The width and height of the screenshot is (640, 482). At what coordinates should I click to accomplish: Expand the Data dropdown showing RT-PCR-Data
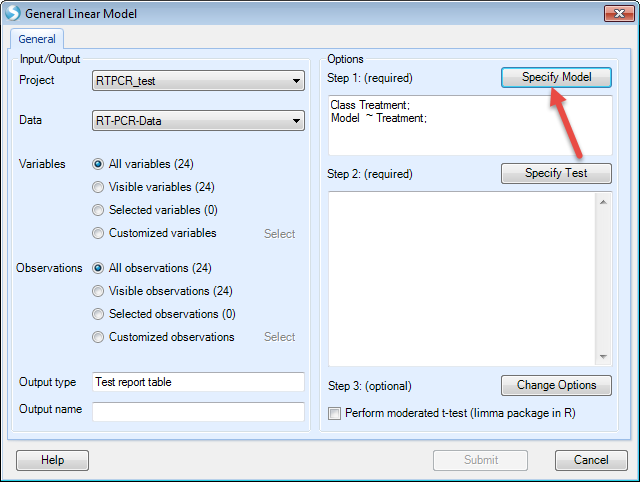click(x=198, y=121)
